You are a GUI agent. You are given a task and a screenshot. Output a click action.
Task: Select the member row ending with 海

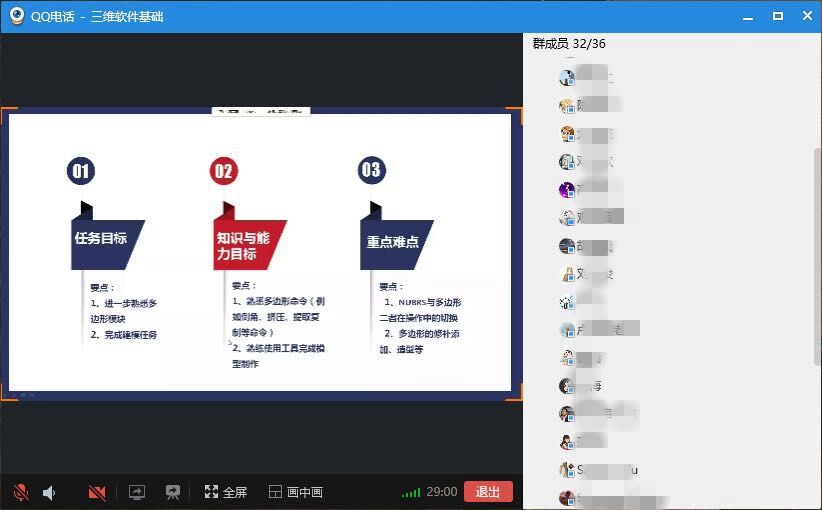[581, 386]
